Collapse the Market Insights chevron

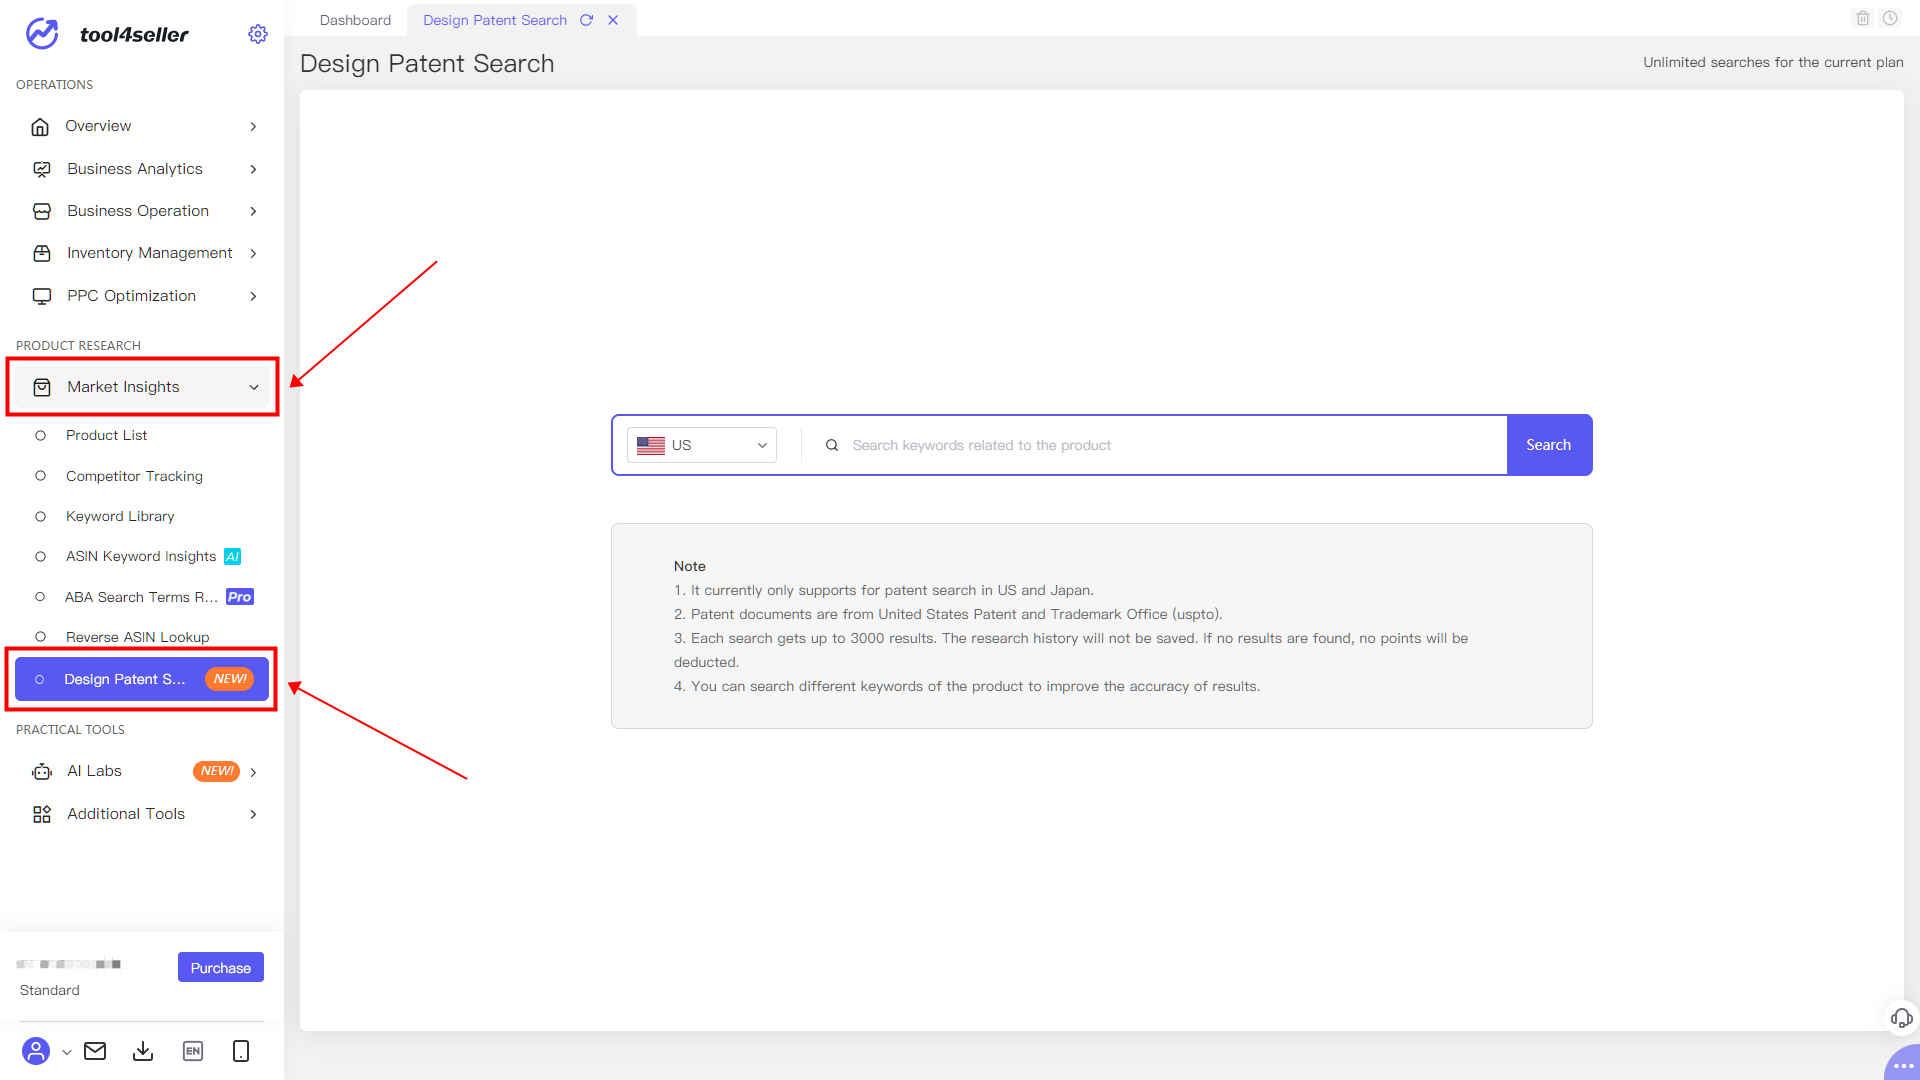(254, 387)
